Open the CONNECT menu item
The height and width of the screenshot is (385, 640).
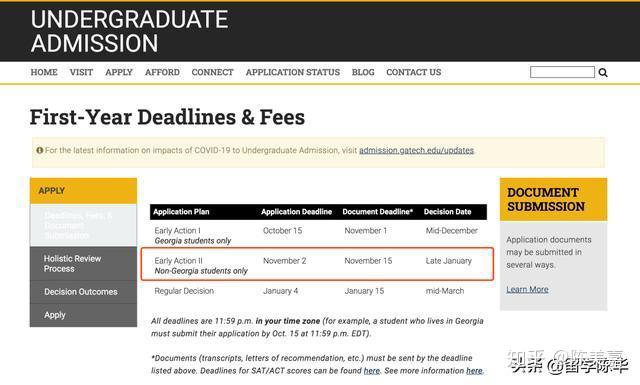pos(212,72)
